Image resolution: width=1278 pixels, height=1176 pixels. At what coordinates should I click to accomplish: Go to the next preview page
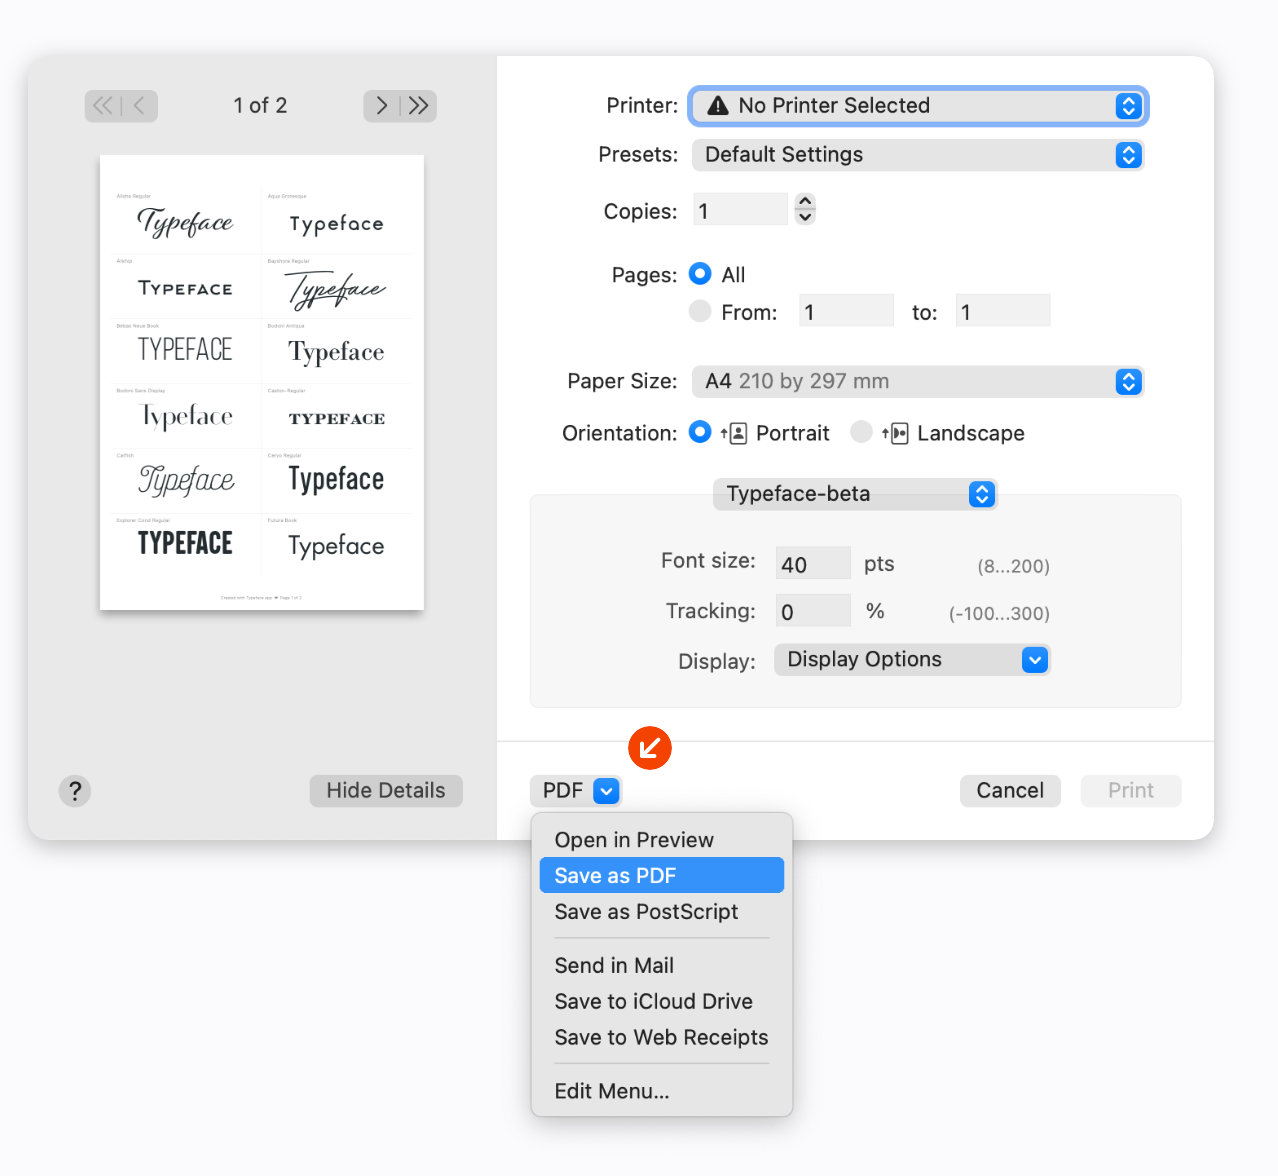381,105
